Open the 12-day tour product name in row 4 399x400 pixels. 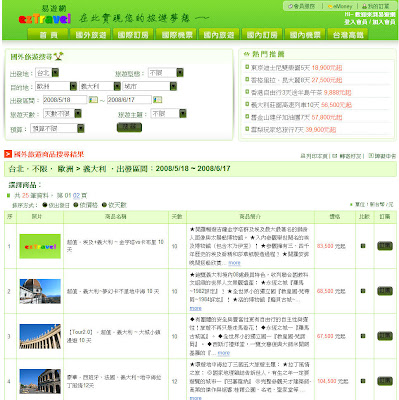click(x=114, y=381)
